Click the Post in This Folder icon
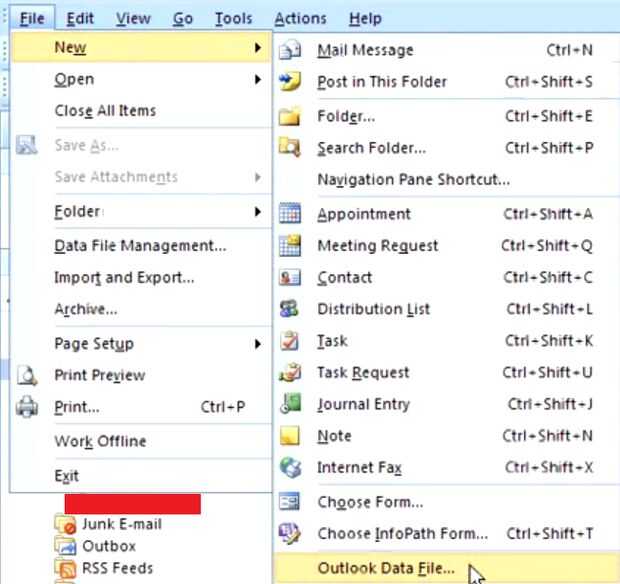 pyautogui.click(x=290, y=81)
